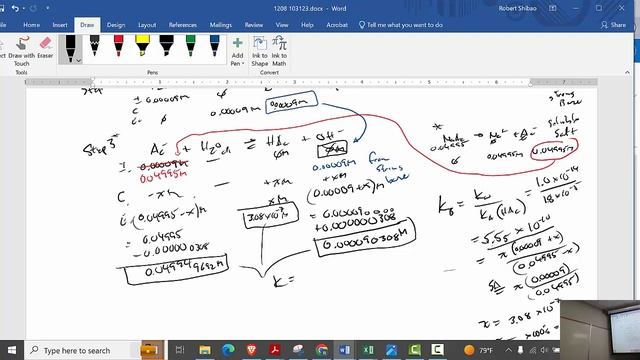Open the selected pen's options dropdown
Image resolution: width=640 pixels, height=360 pixels.
[x=79, y=61]
